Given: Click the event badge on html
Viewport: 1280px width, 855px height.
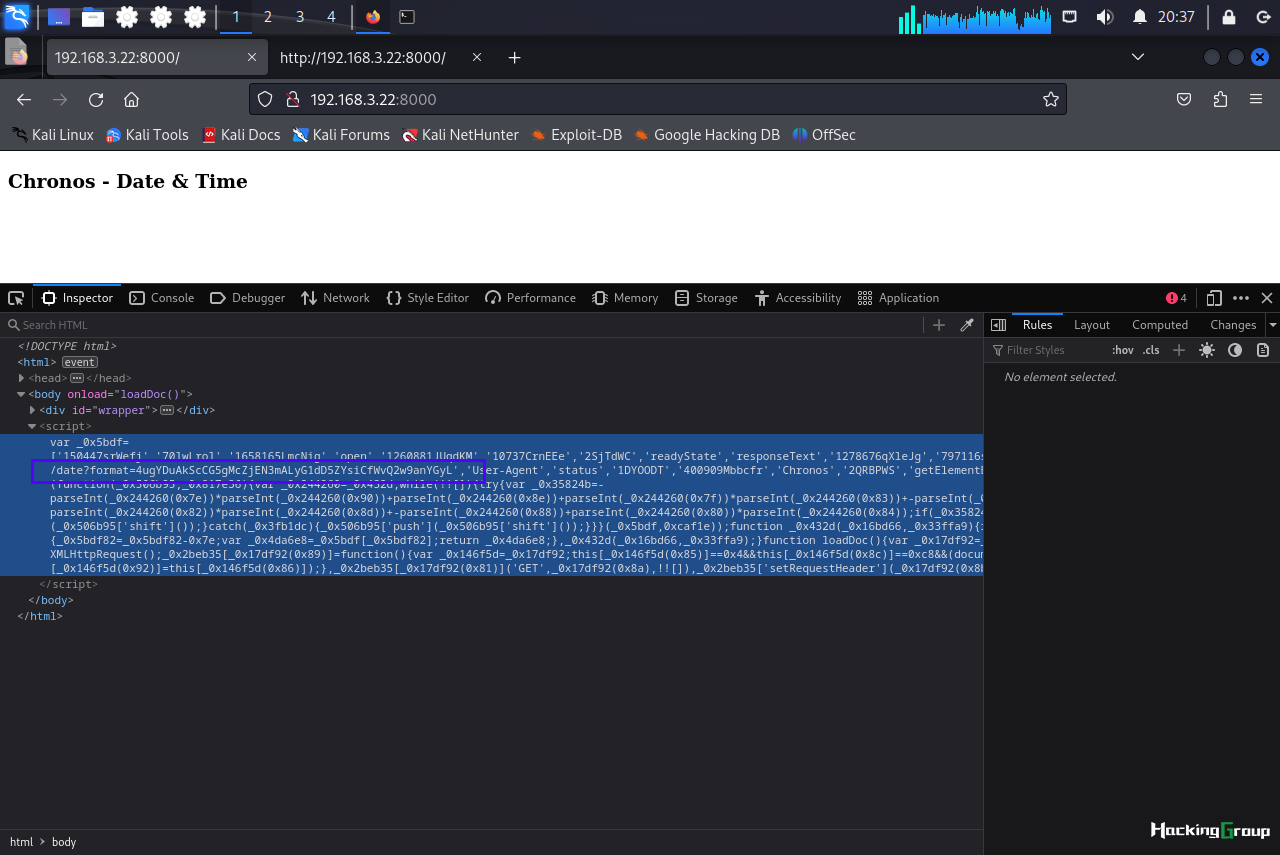Looking at the screenshot, I should pos(80,362).
